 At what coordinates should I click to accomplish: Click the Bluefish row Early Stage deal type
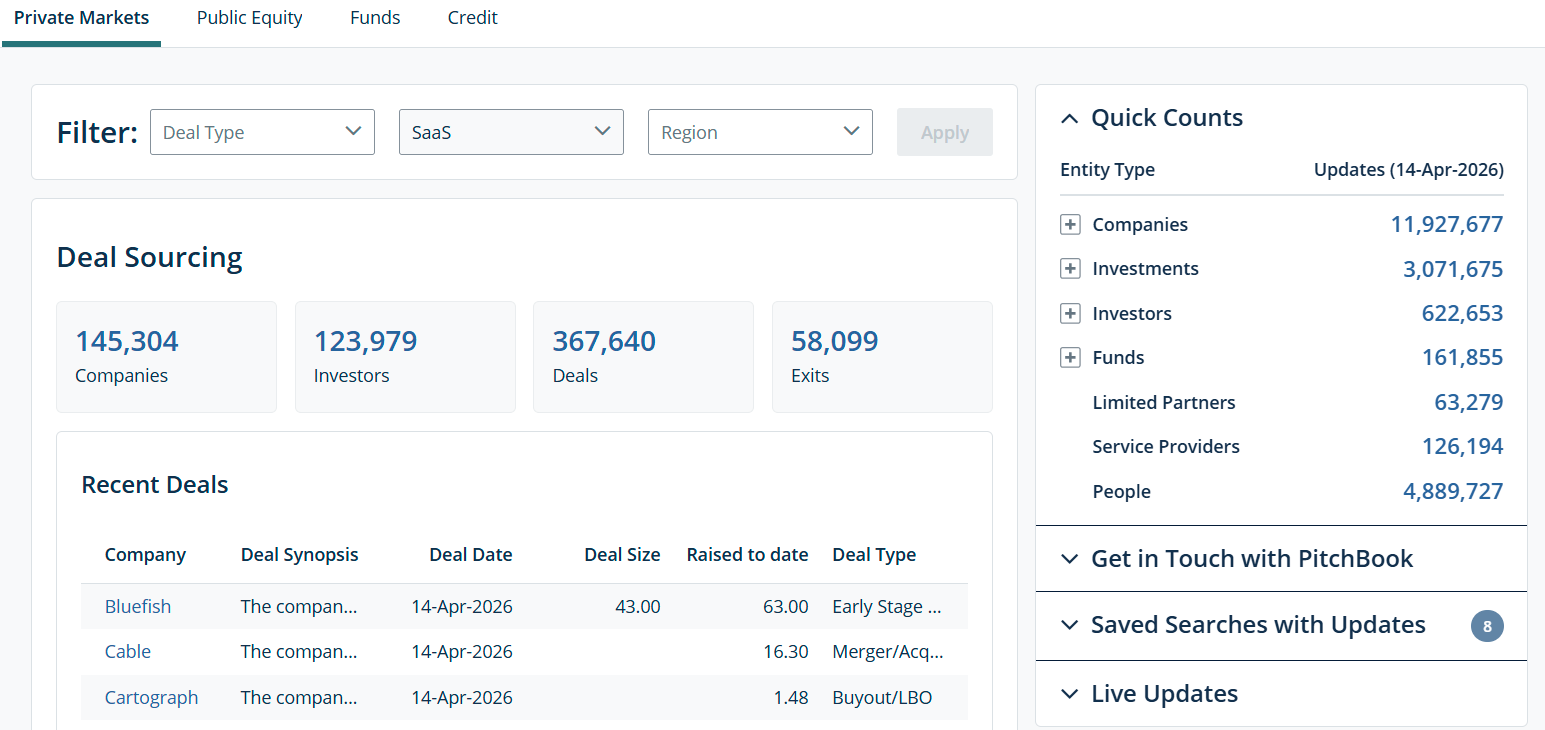[887, 606]
